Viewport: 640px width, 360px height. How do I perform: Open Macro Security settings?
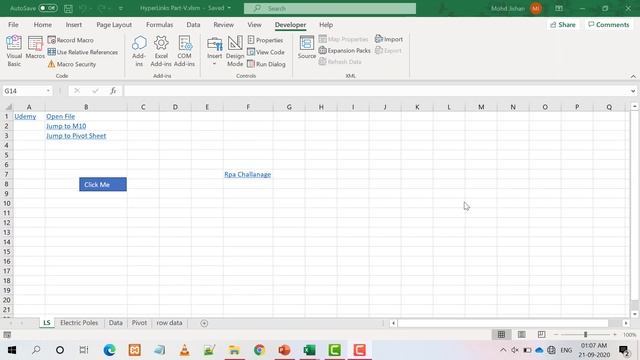point(72,64)
